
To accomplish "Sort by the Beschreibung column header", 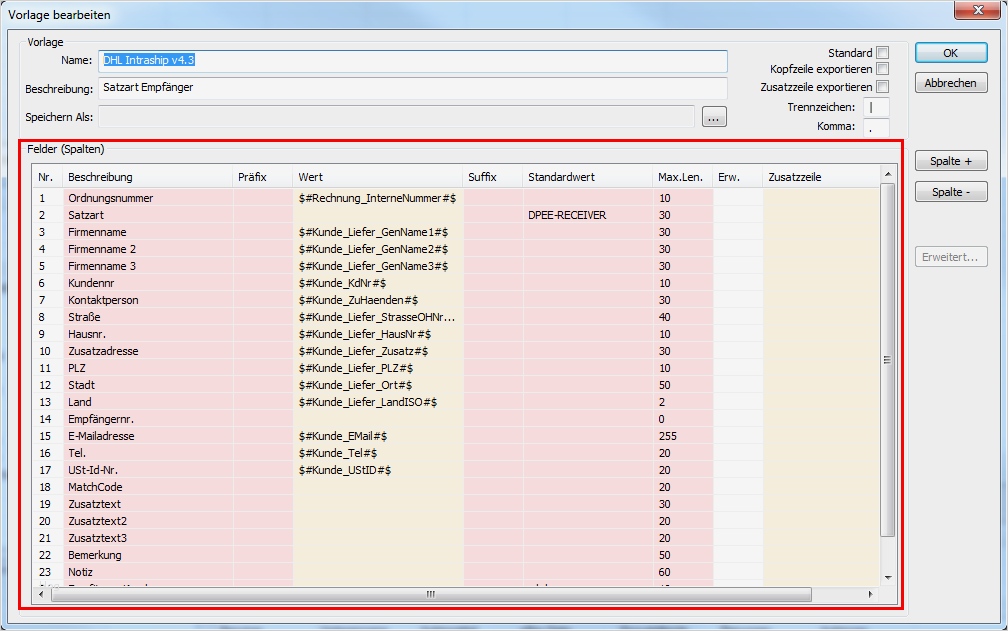I will point(147,177).
